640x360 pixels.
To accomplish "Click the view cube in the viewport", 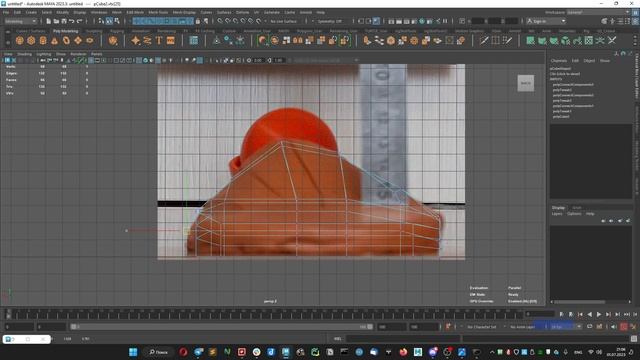I will click(526, 83).
